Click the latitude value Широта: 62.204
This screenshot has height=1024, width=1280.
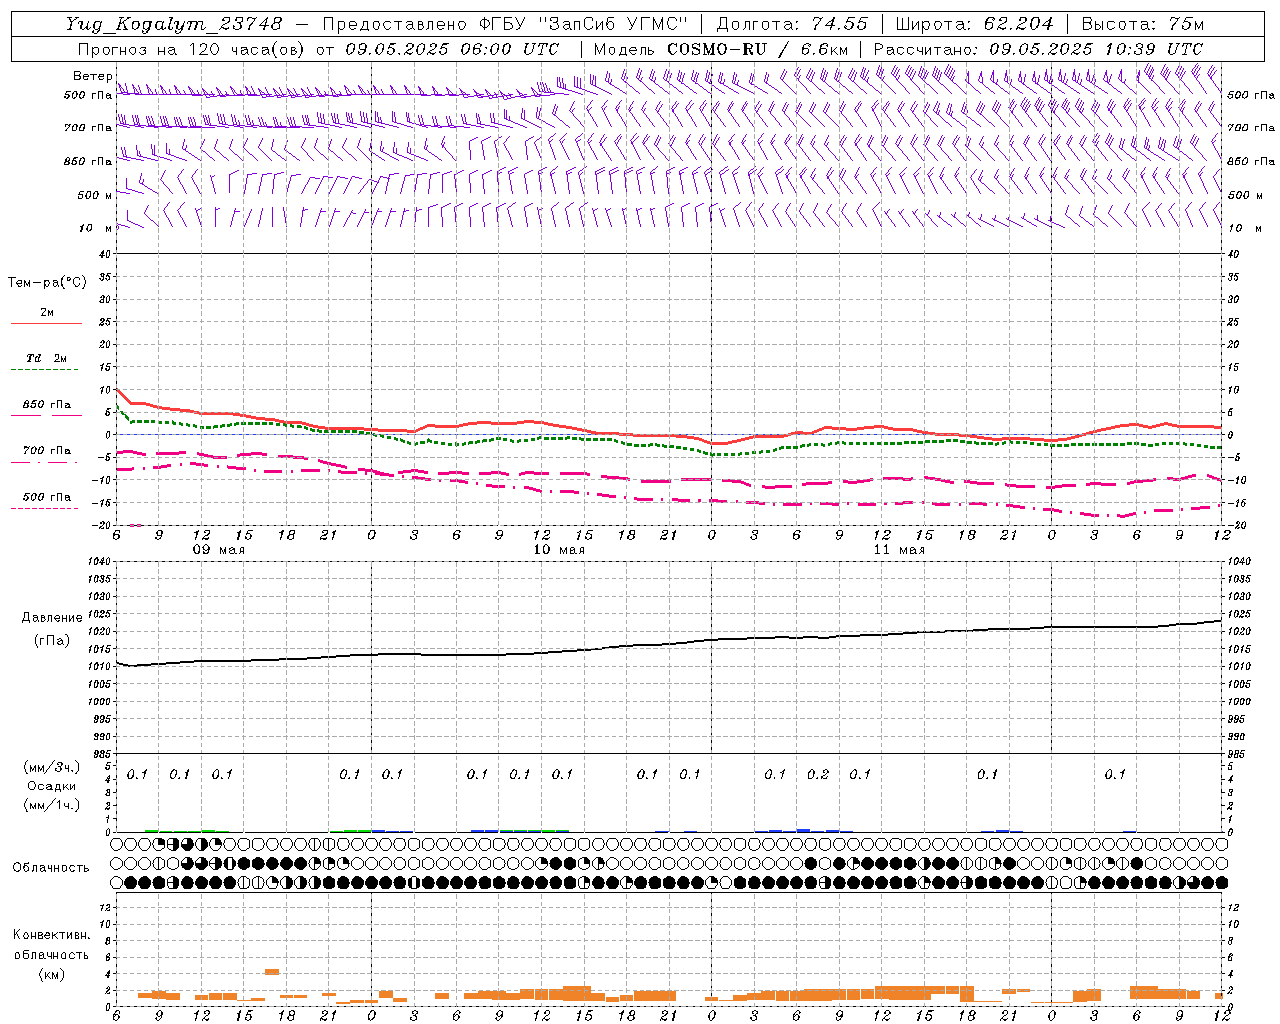(974, 24)
